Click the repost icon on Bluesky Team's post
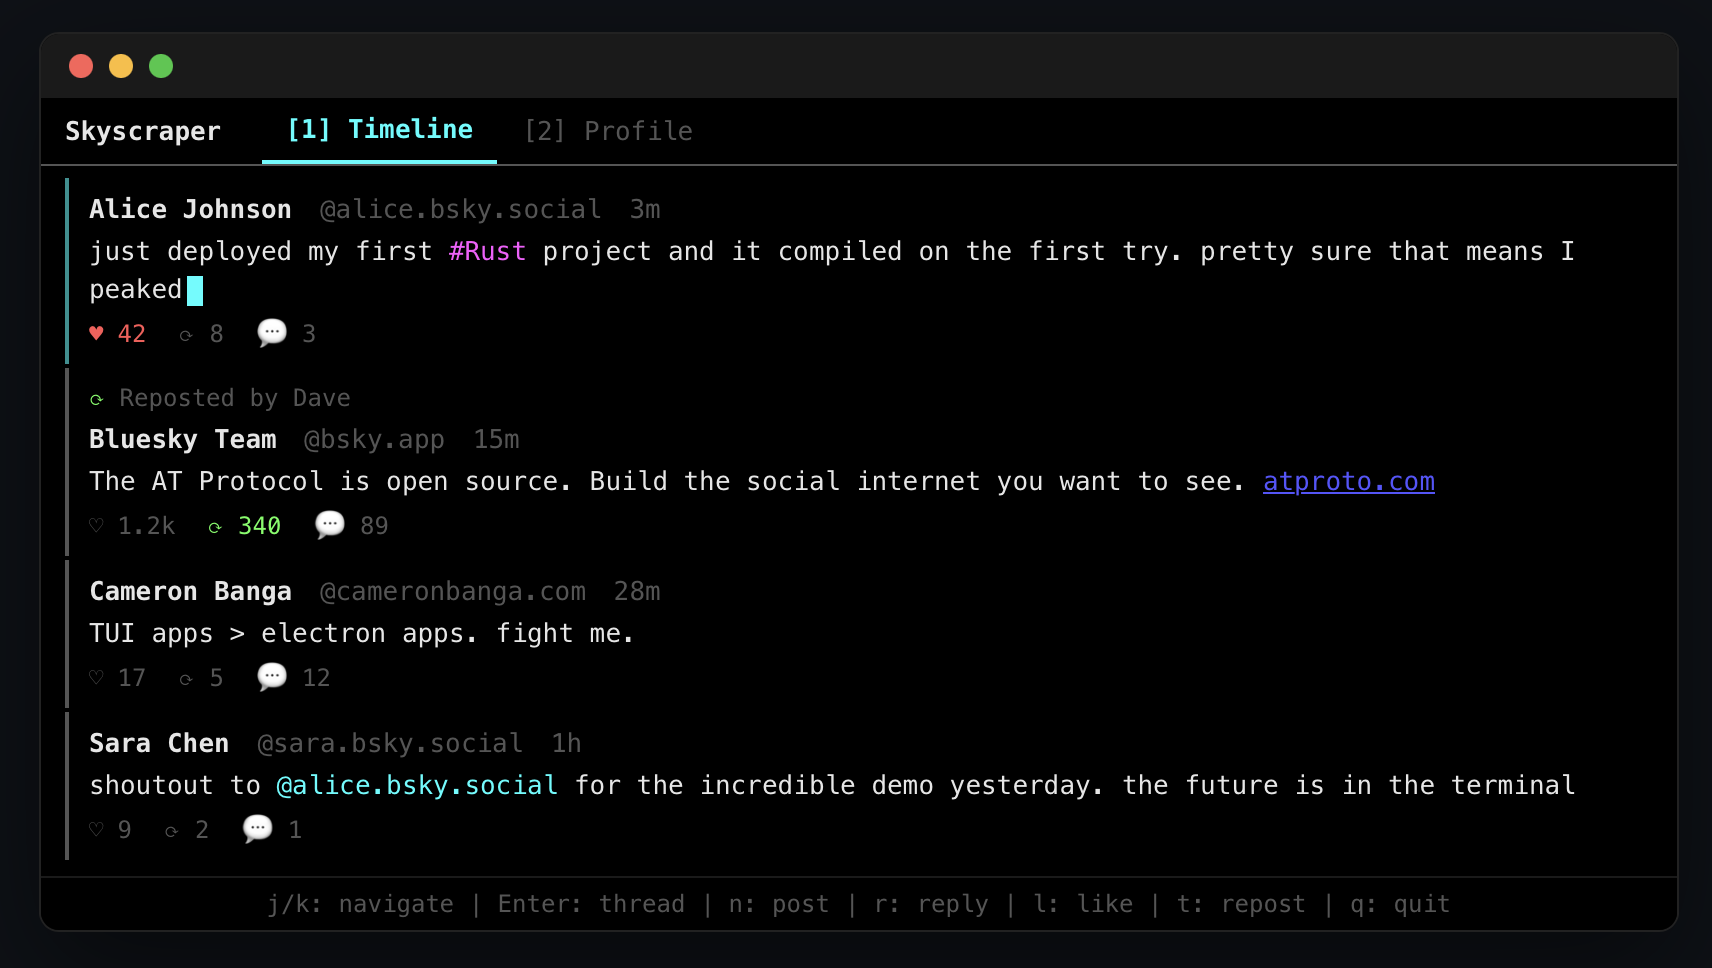This screenshot has width=1712, height=968. [x=214, y=525]
